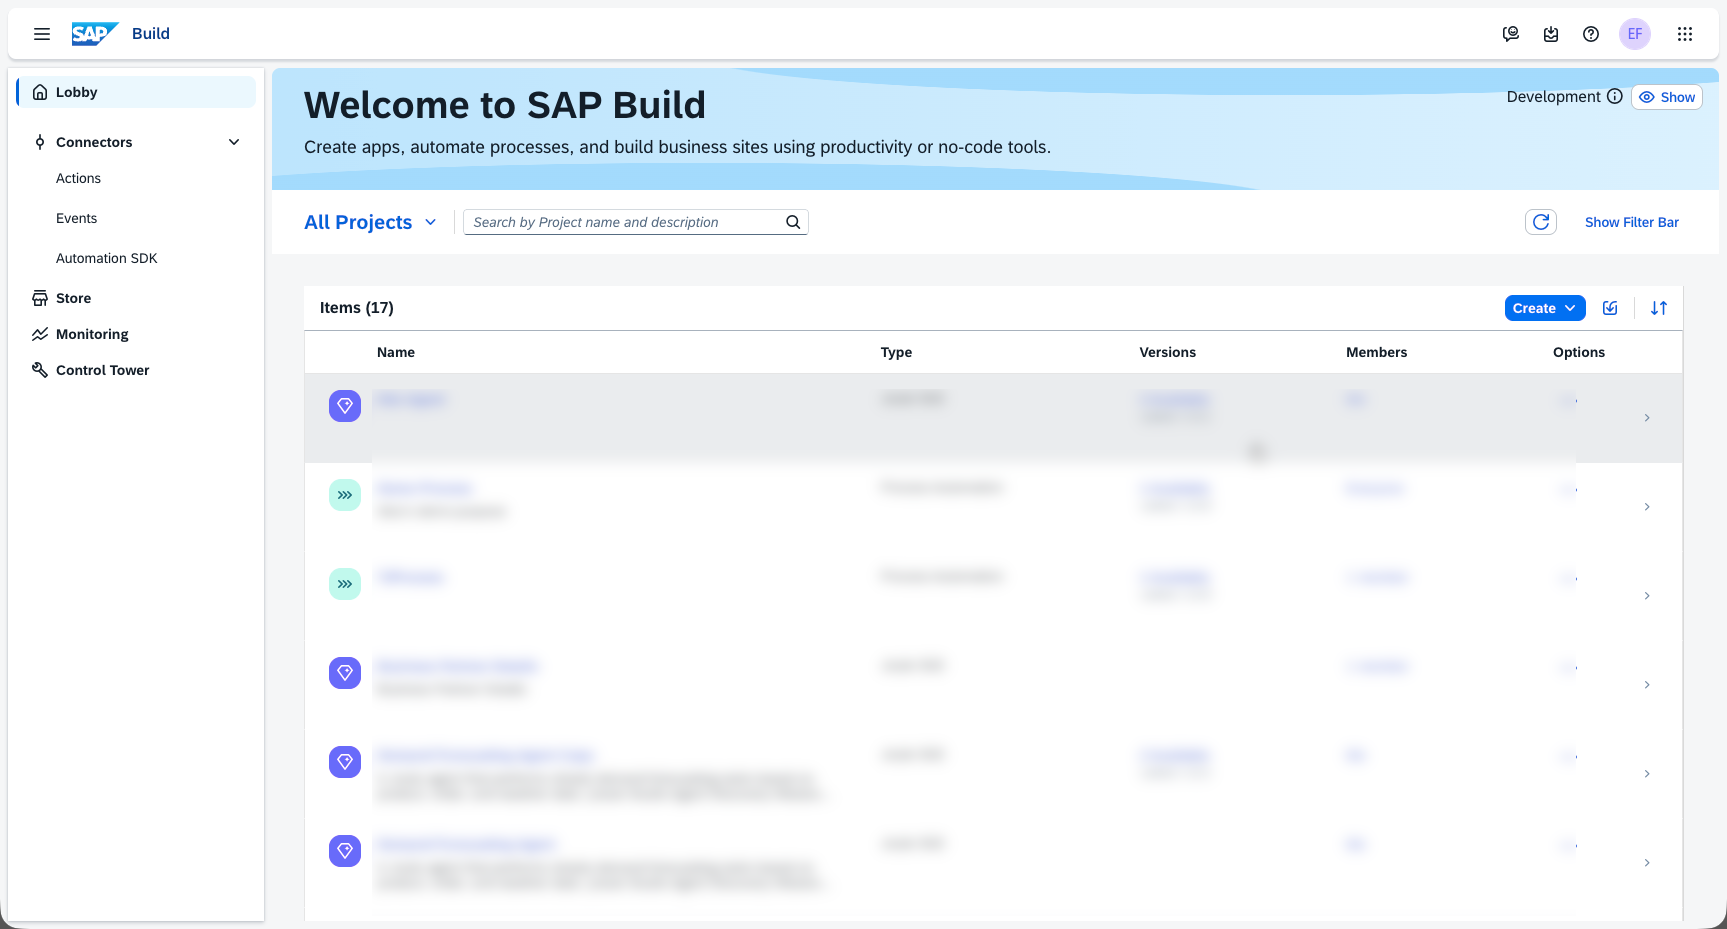Click the magnifier search icon
Image resolution: width=1727 pixels, height=929 pixels.
(x=793, y=222)
